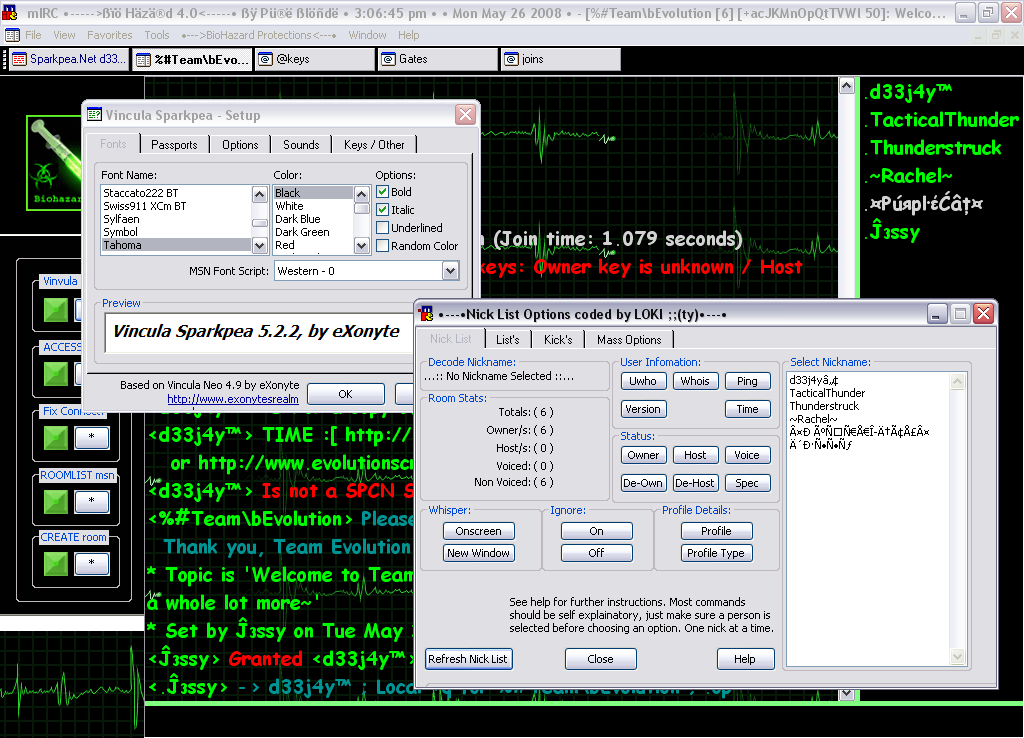This screenshot has height=738, width=1024.
Task: Click the green icon under Vinvula
Action: point(56,310)
